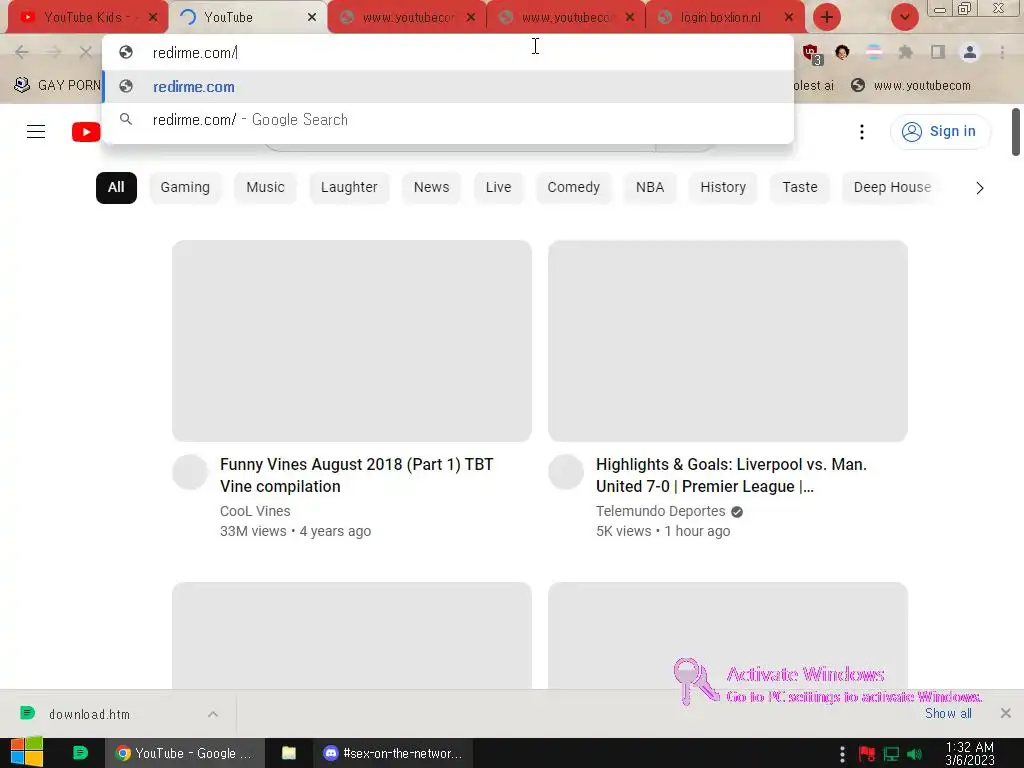The width and height of the screenshot is (1024, 768).
Task: Stop page loading with X button
Action: [86, 52]
